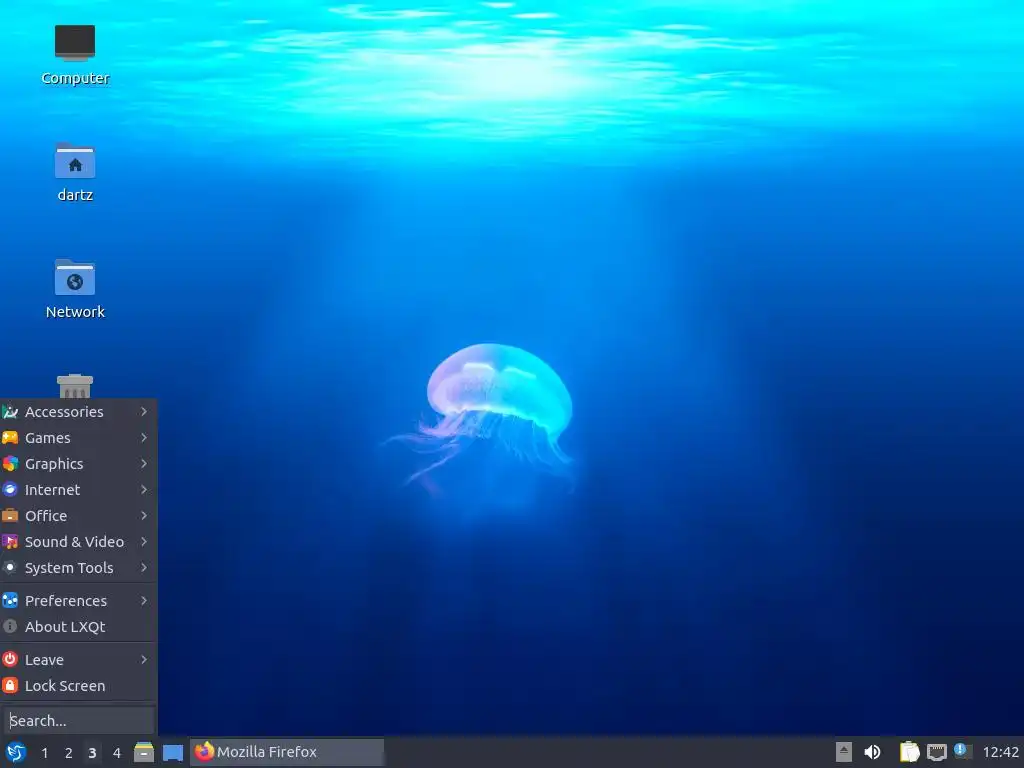Click the Internet globe icon
Screen dimensions: 1024x768
[10, 490]
